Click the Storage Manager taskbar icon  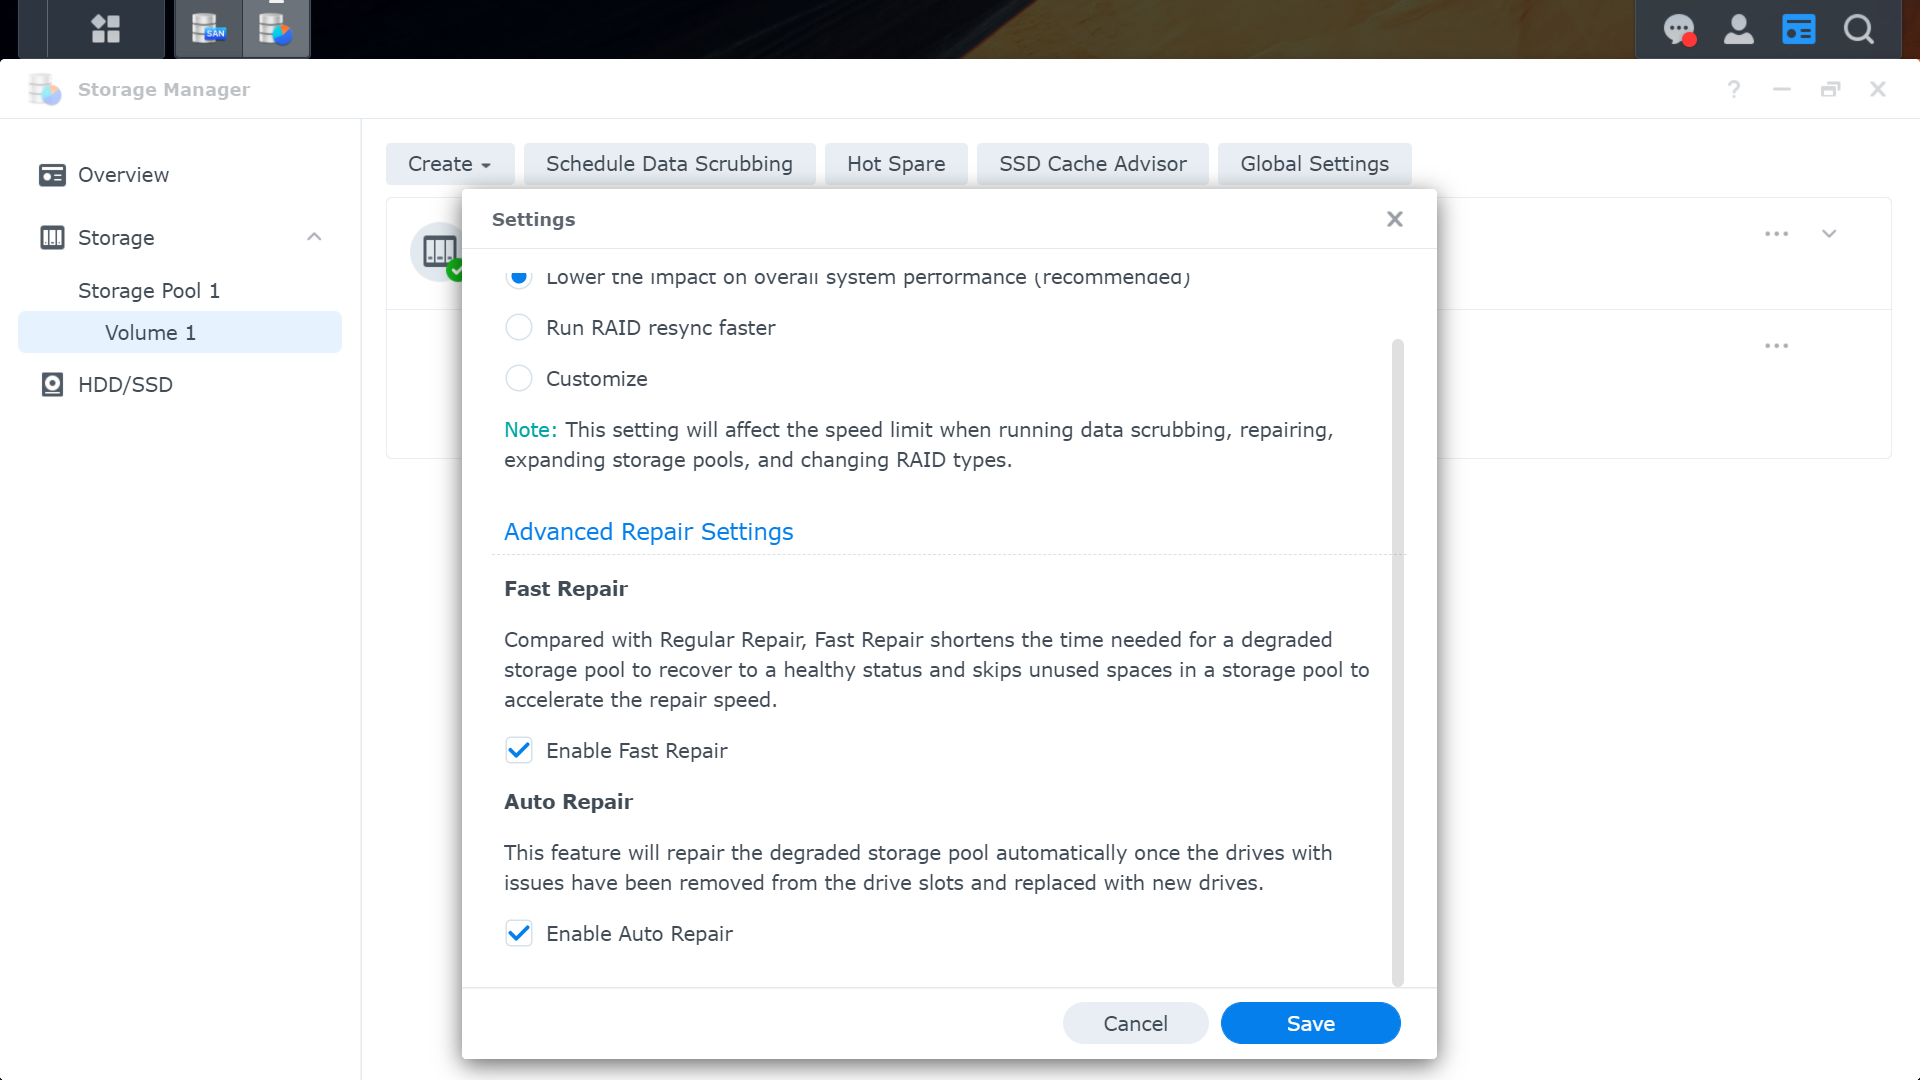[x=275, y=29]
